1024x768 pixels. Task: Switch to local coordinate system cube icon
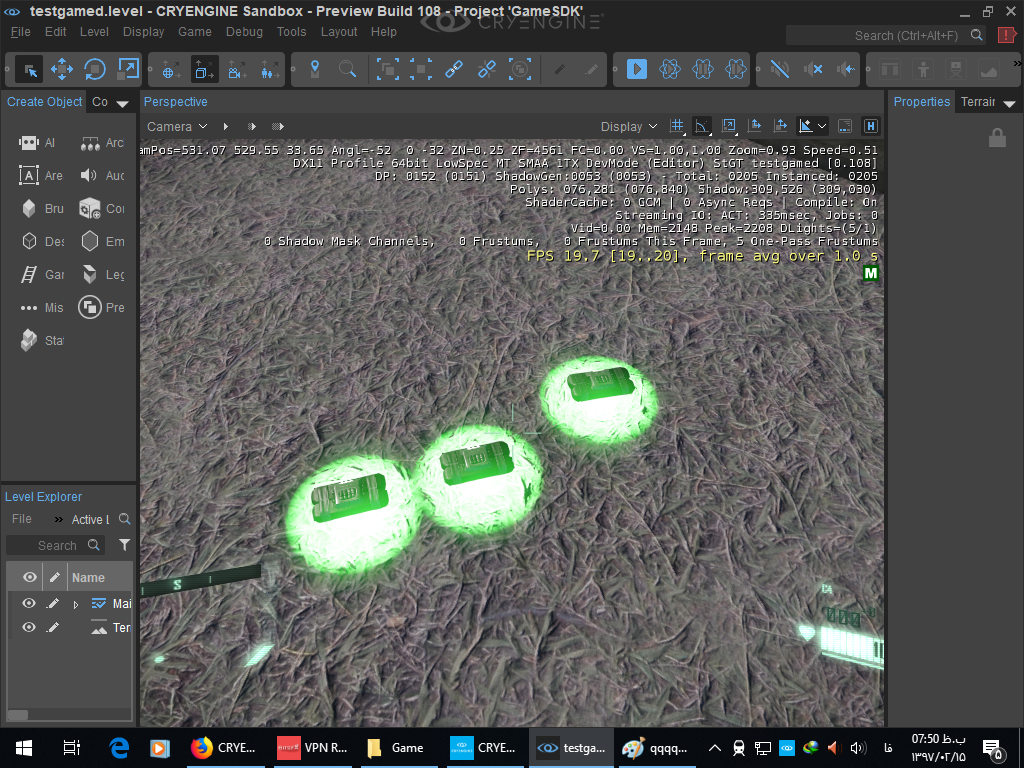pyautogui.click(x=204, y=69)
